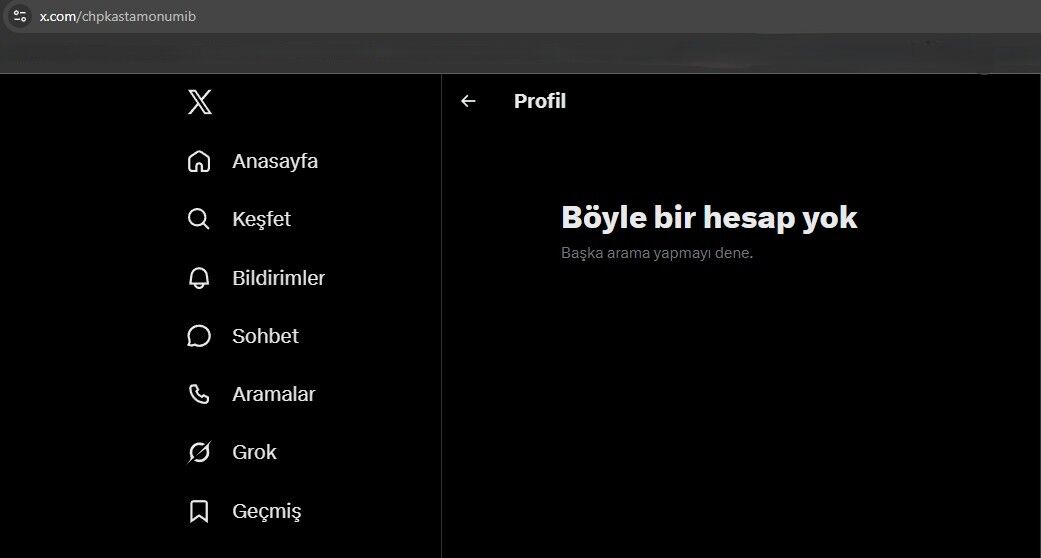The width and height of the screenshot is (1041, 558).
Task: Click the Geçmiş bookmark icon
Action: 199,512
